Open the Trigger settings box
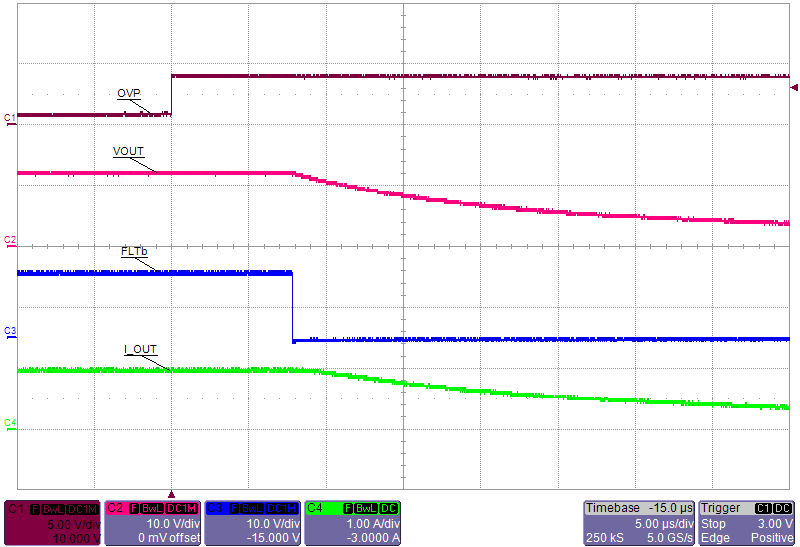This screenshot has width=800, height=547. tap(747, 522)
